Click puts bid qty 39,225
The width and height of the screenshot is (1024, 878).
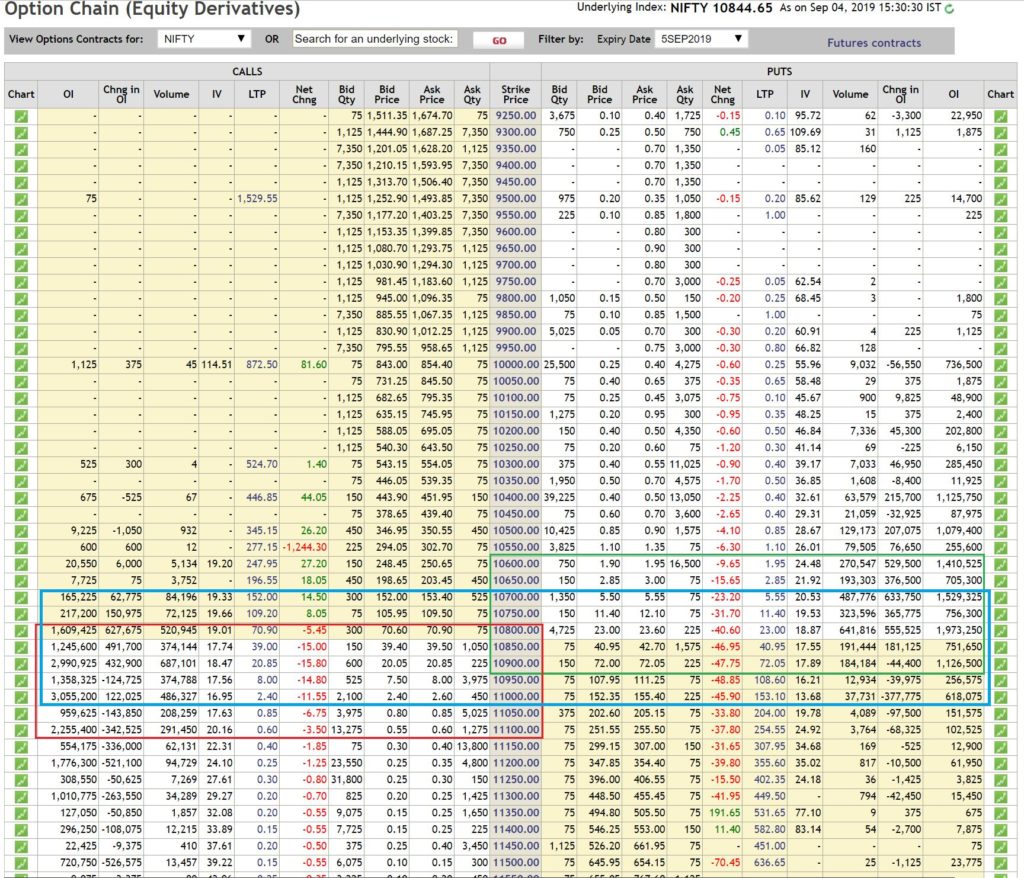tap(558, 497)
